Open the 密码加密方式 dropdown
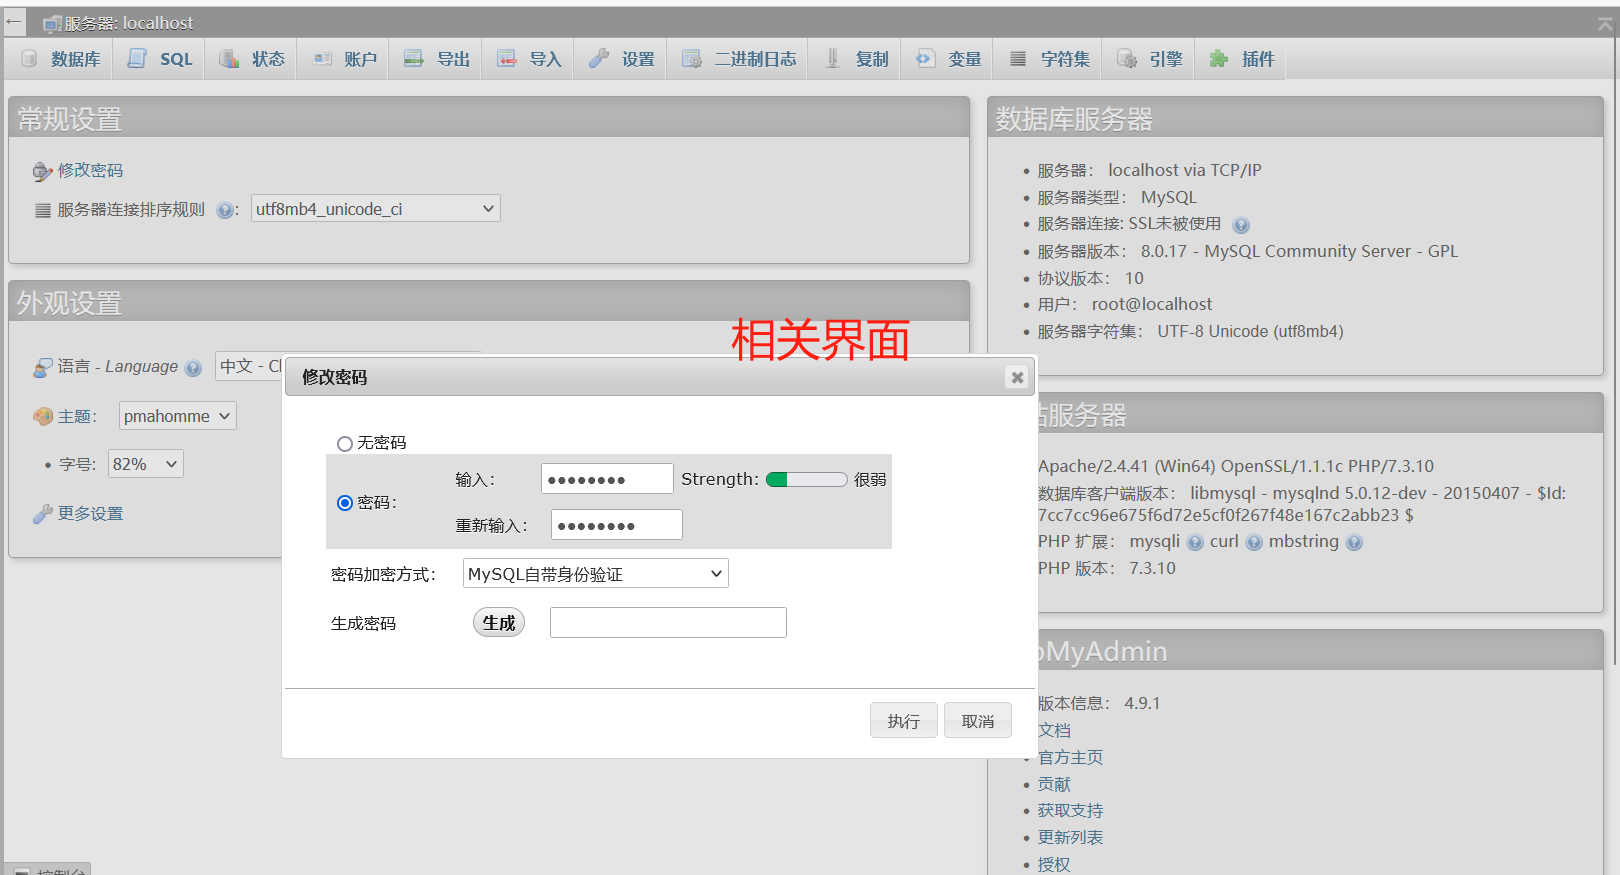1620x875 pixels. pos(596,574)
